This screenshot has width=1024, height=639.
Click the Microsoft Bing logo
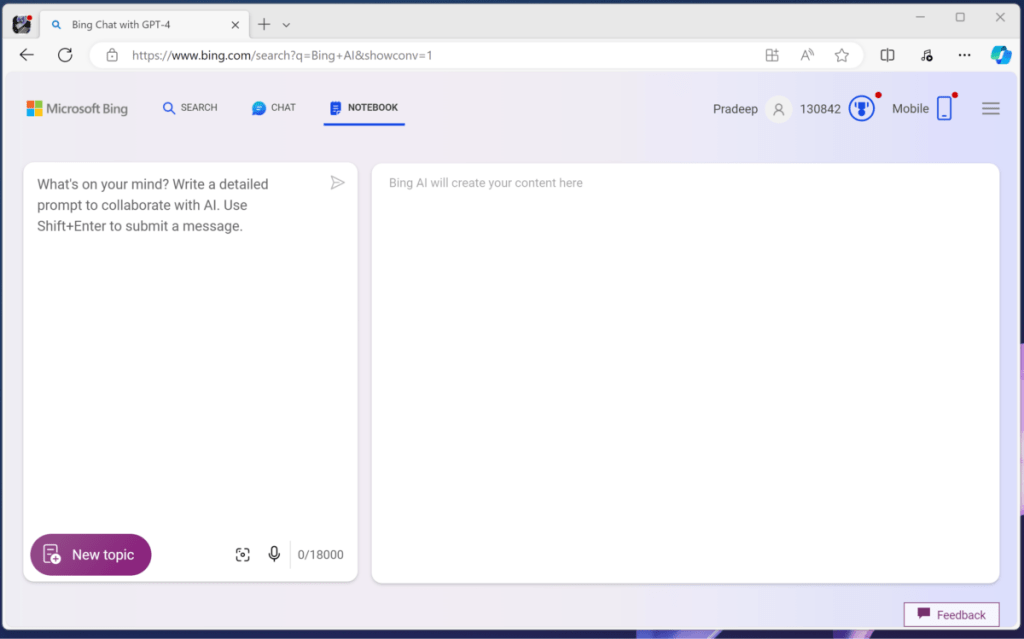pos(76,108)
